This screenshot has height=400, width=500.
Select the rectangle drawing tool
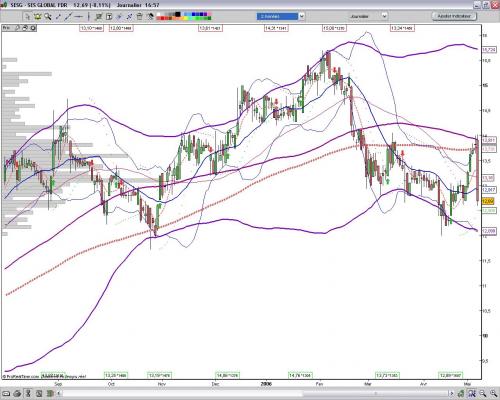point(99,16)
